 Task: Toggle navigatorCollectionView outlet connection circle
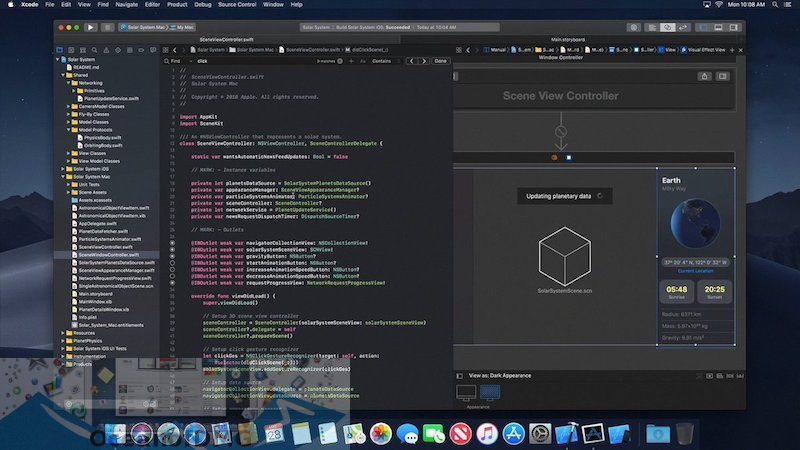click(172, 243)
